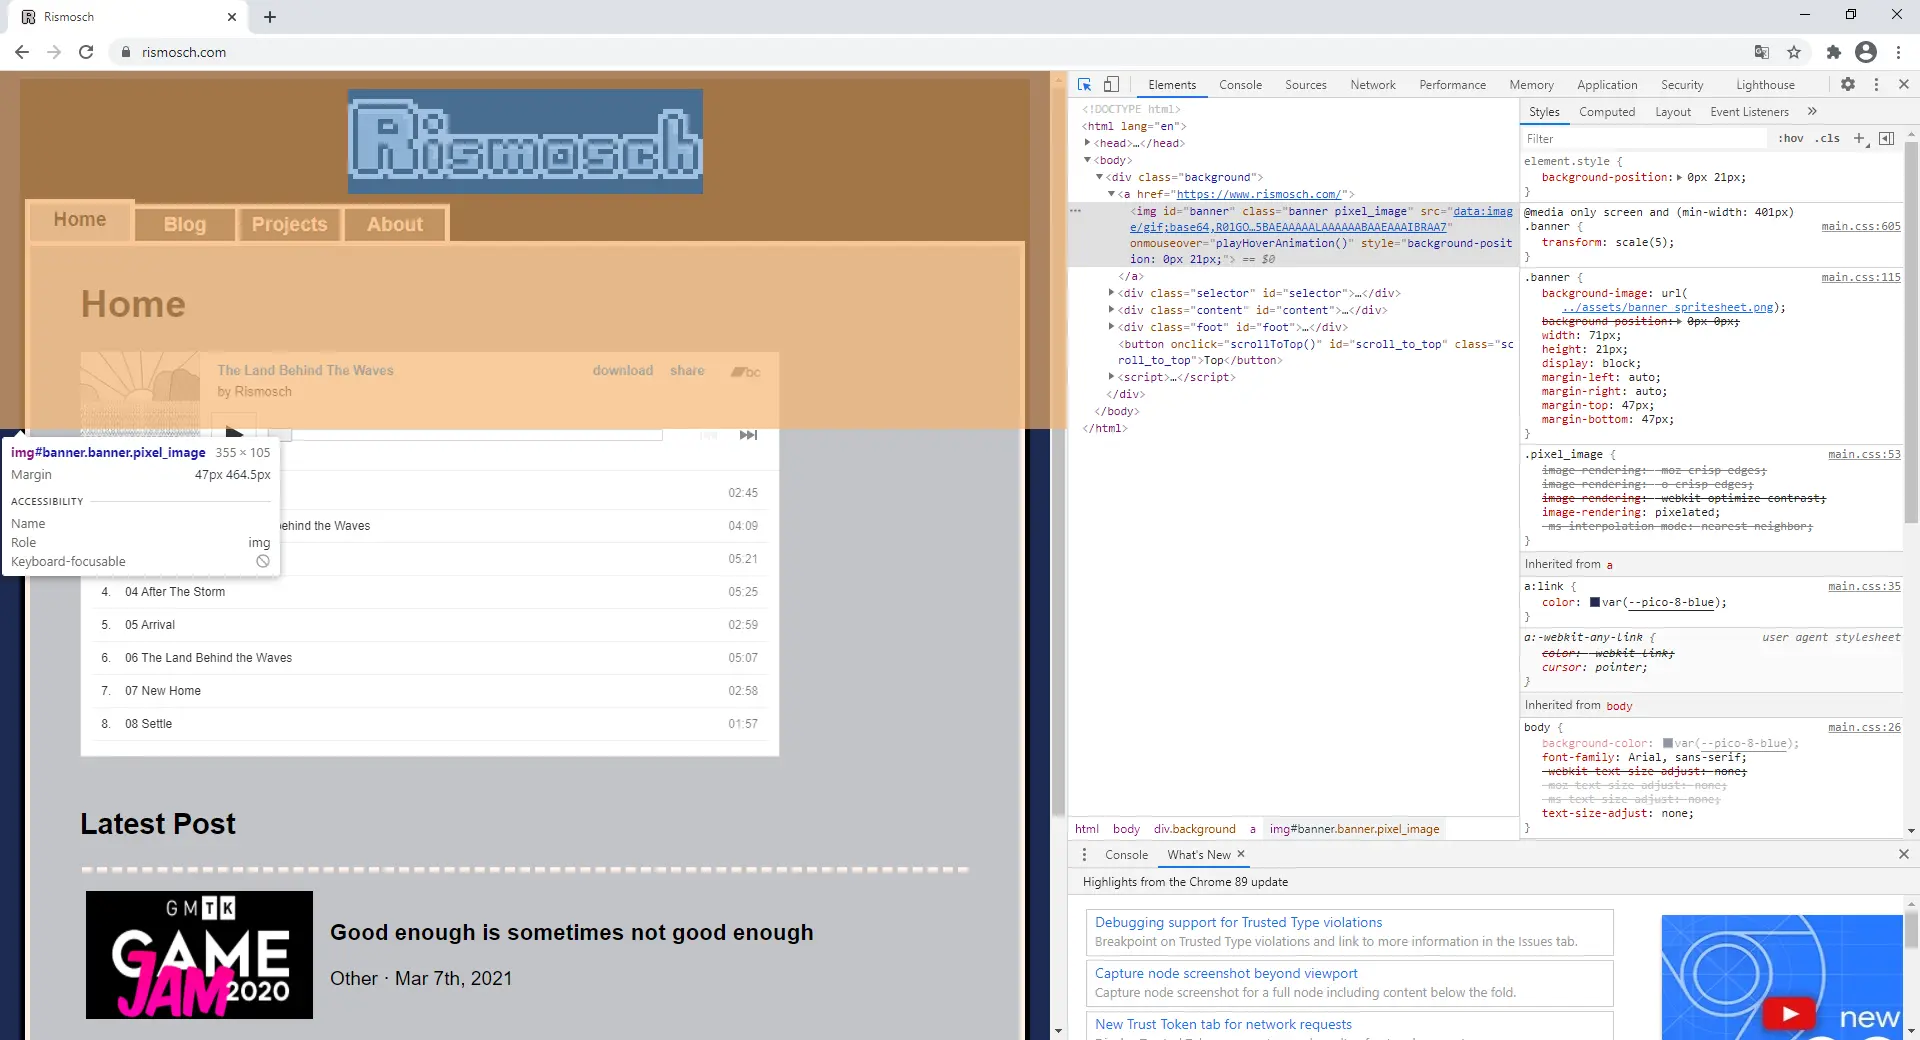The image size is (1920, 1040).
Task: Open the GMTK Game Jam 2020 post thumbnail
Action: click(x=199, y=955)
